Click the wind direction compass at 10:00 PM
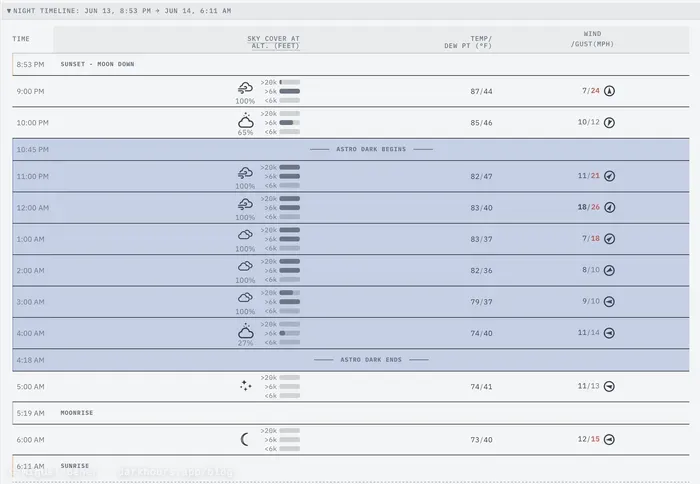This screenshot has height=484, width=700. 609,122
